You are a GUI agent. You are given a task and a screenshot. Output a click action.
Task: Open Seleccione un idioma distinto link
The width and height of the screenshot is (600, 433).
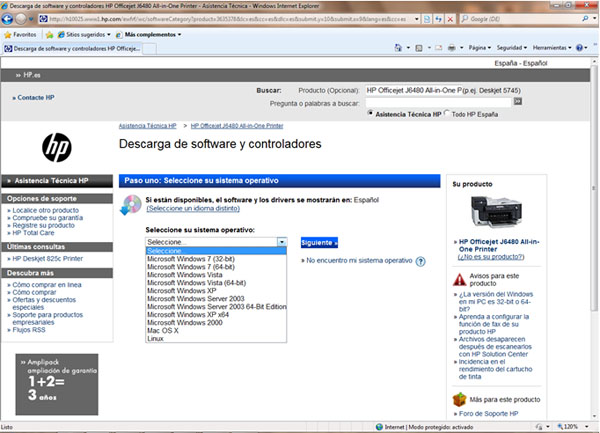point(193,208)
